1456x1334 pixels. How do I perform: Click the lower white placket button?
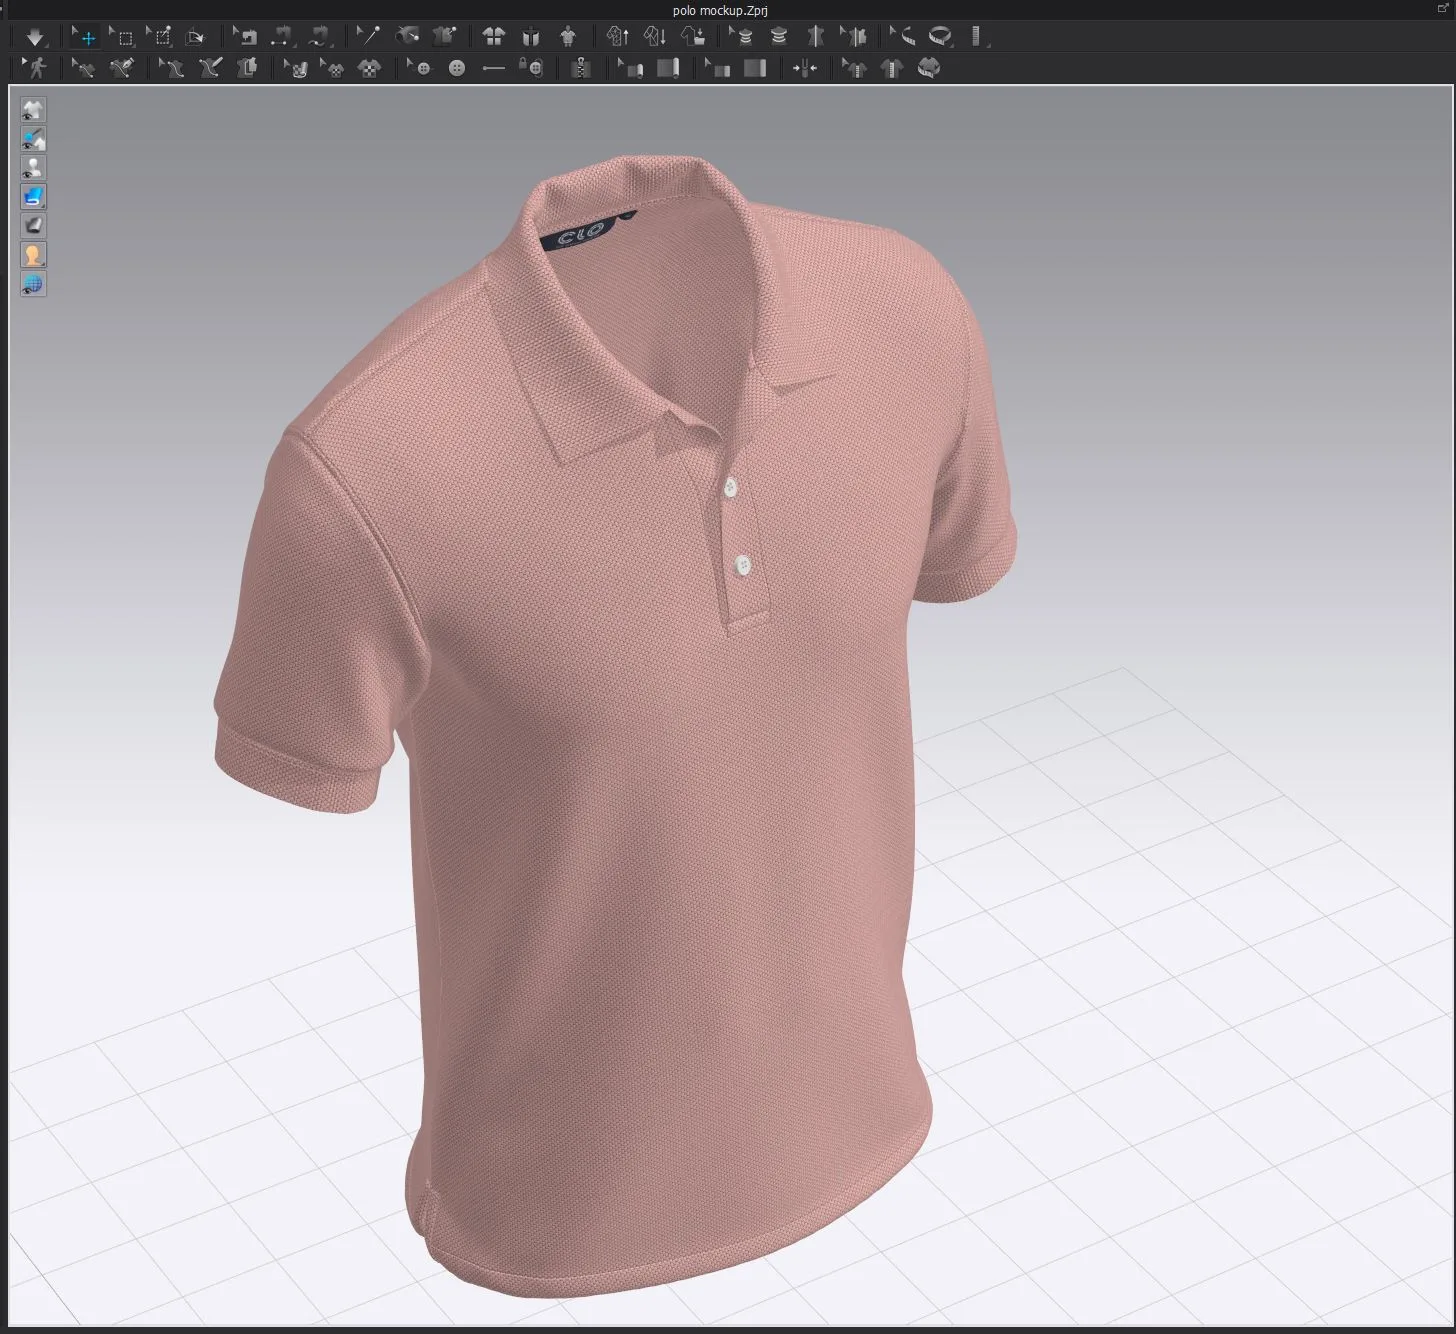[x=742, y=565]
